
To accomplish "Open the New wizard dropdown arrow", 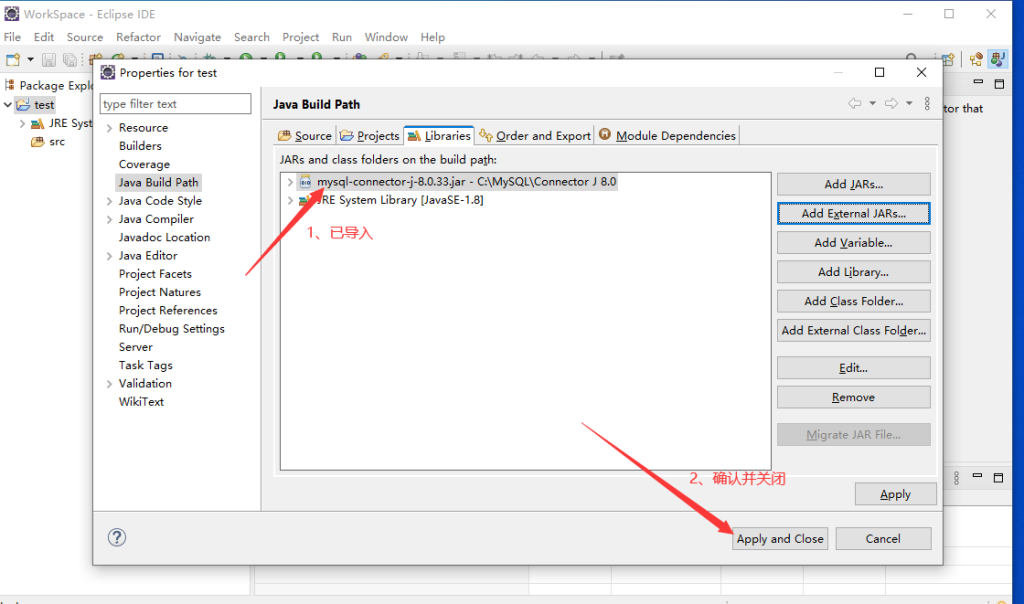I will 30,60.
